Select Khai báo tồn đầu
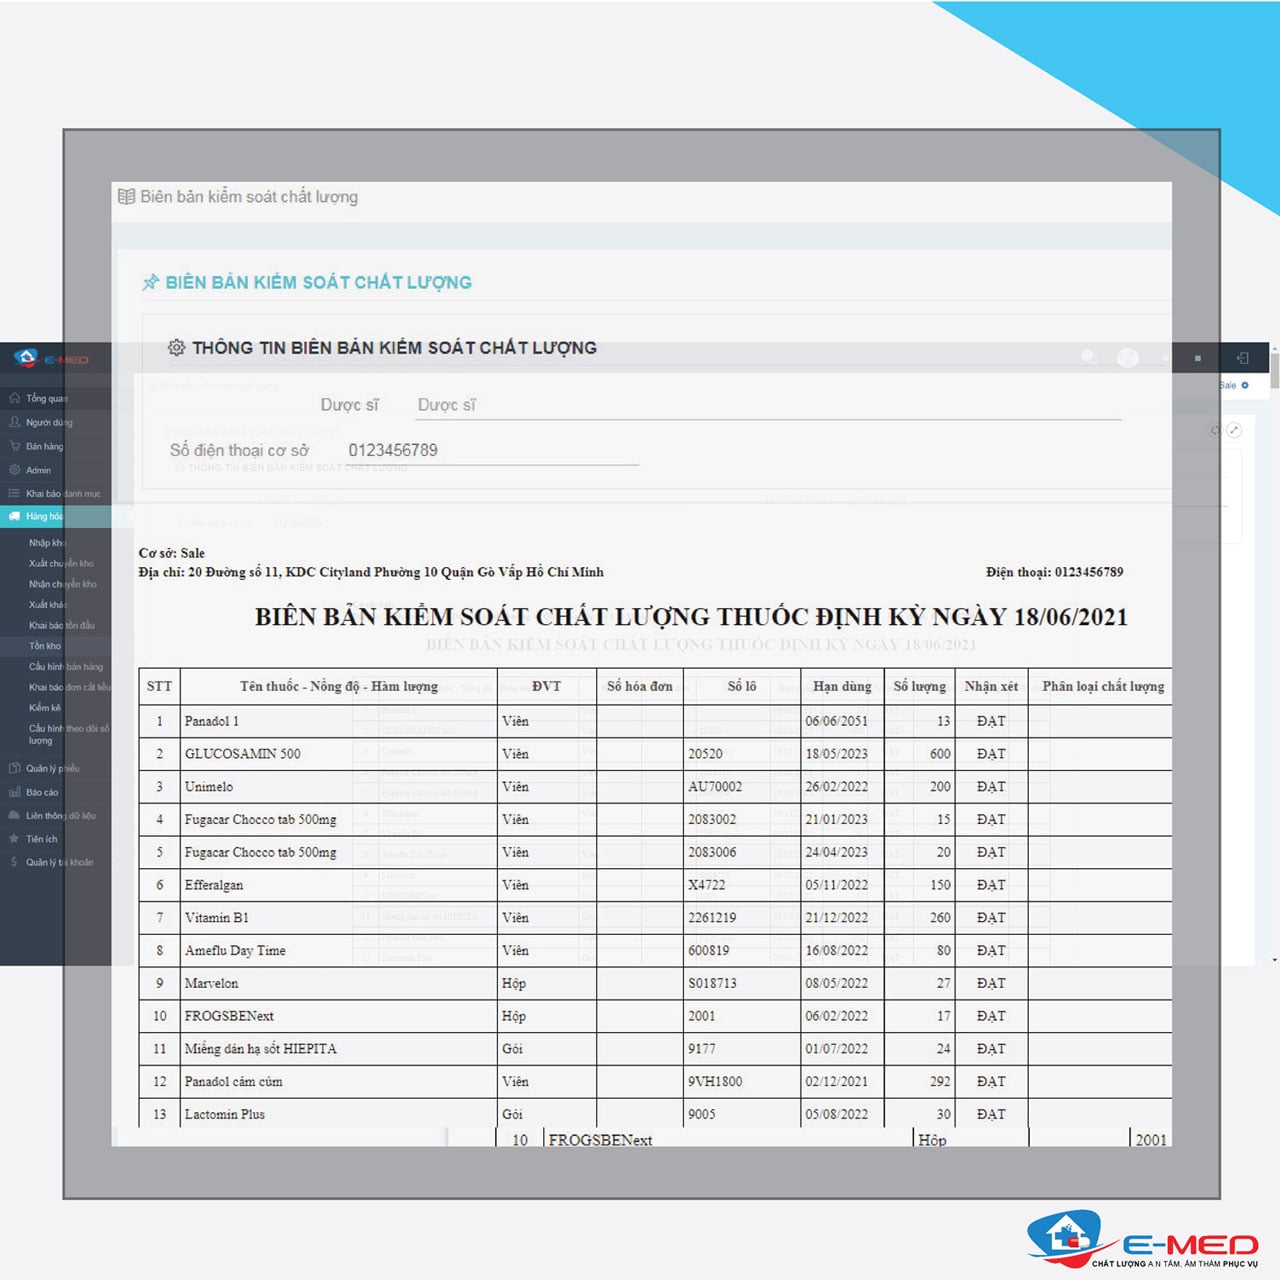 coord(62,625)
